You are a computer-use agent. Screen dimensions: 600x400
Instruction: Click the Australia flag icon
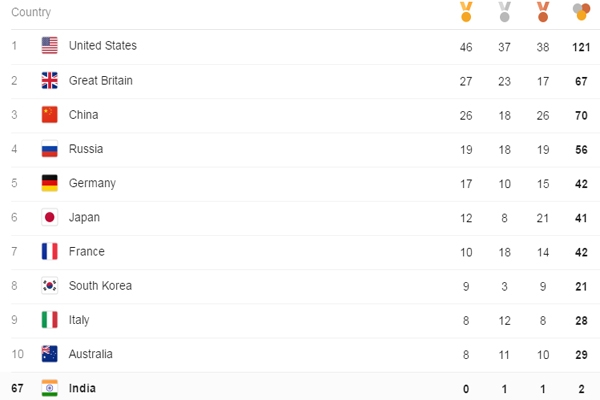49,354
